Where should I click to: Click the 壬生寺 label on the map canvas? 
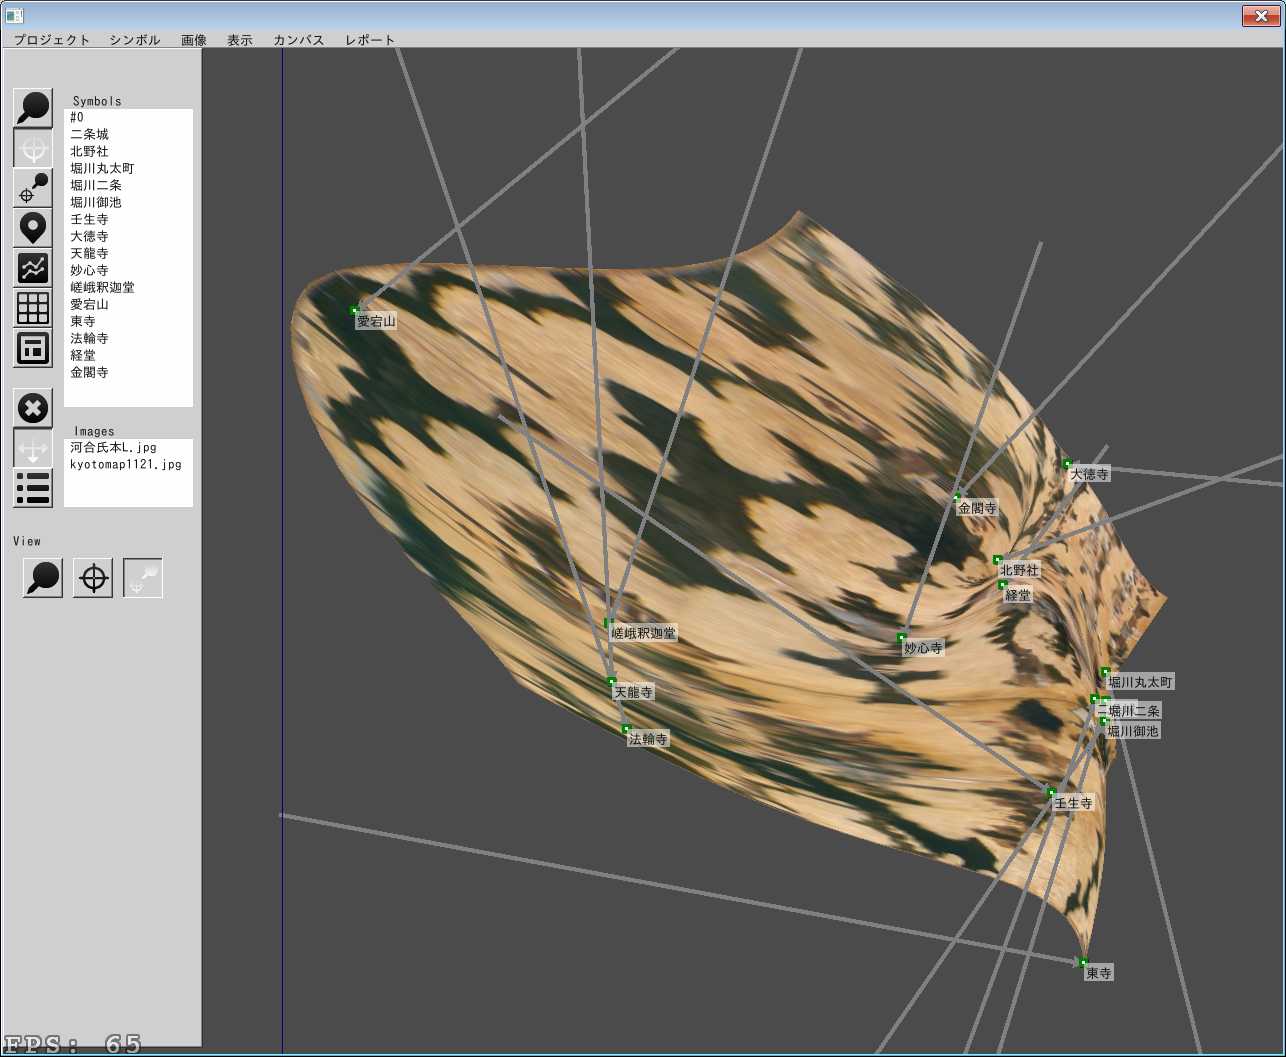[1073, 803]
